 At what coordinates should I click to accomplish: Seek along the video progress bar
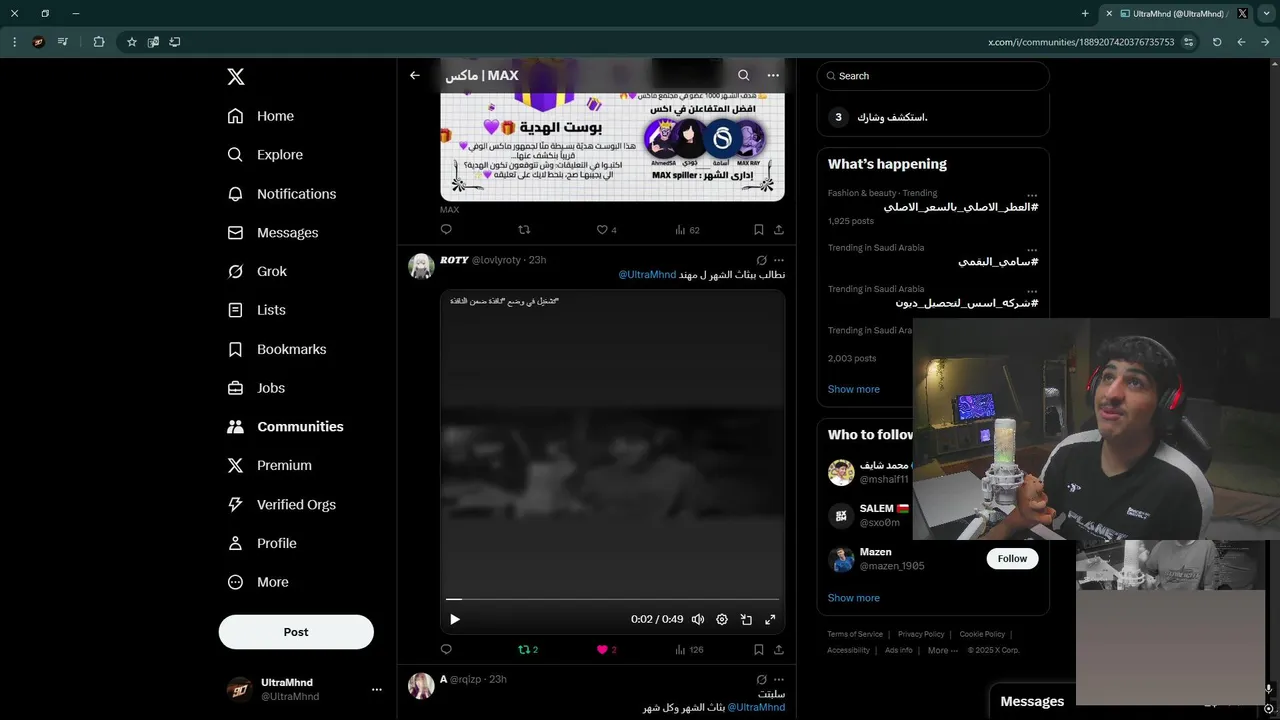612,599
